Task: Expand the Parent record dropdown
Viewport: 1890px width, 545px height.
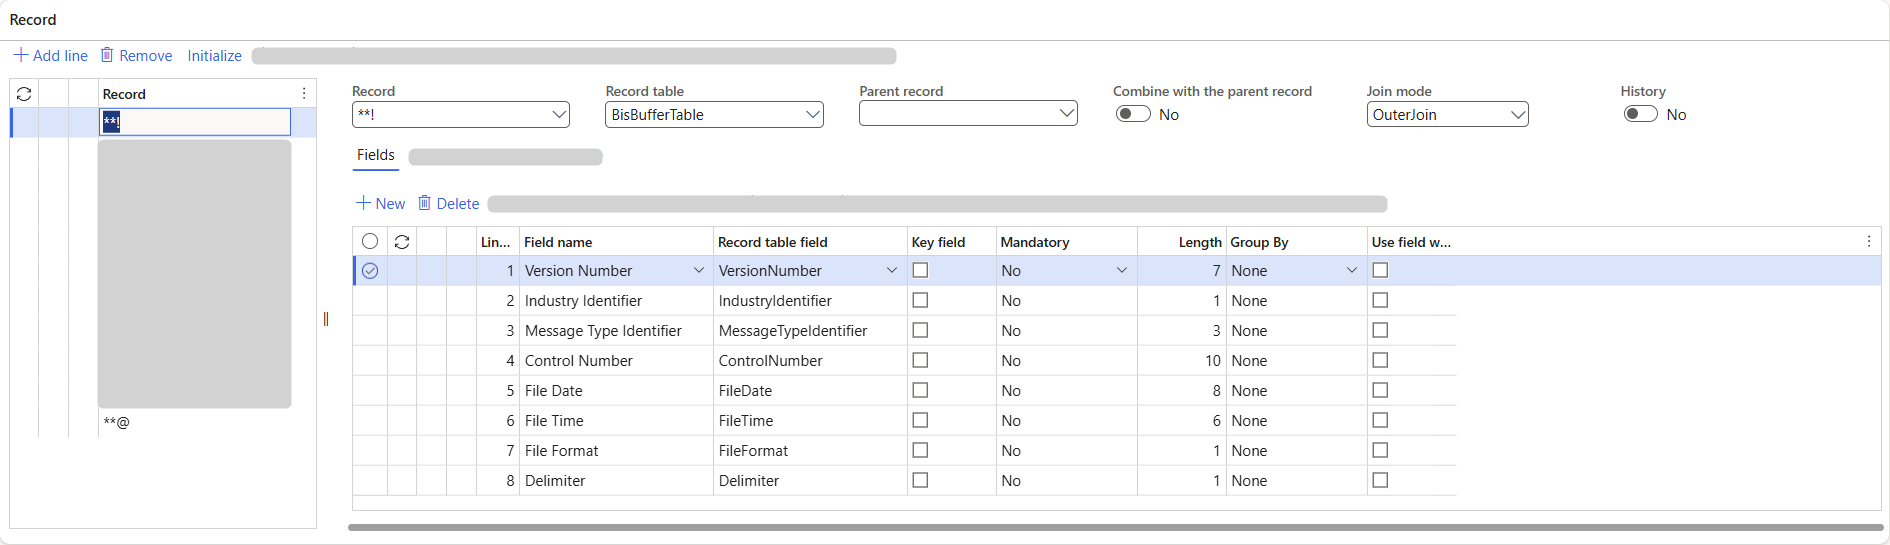Action: (x=1066, y=114)
